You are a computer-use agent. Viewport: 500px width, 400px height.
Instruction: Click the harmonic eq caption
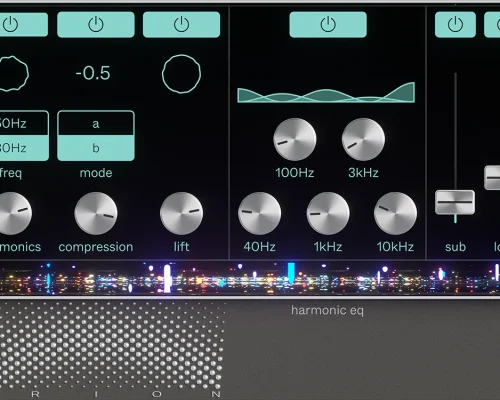click(327, 311)
